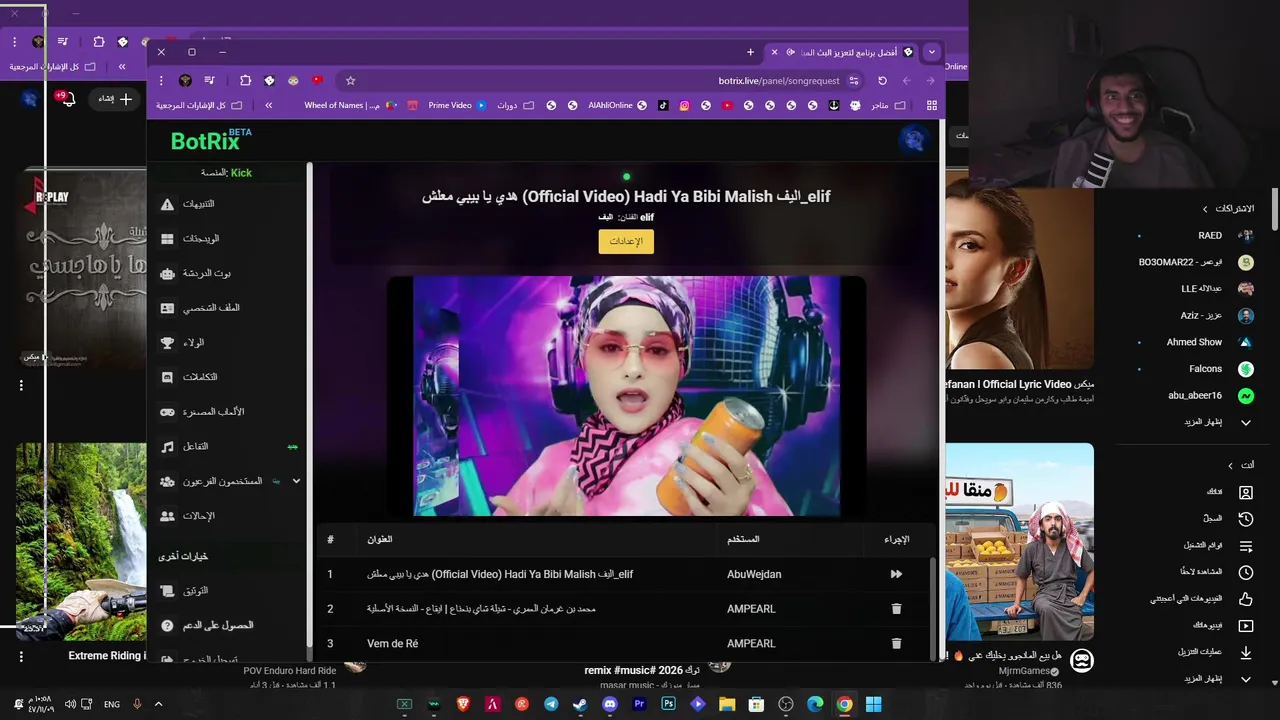Delete song 2 requested by AMPEARL
1280x720 pixels.
tap(896, 609)
